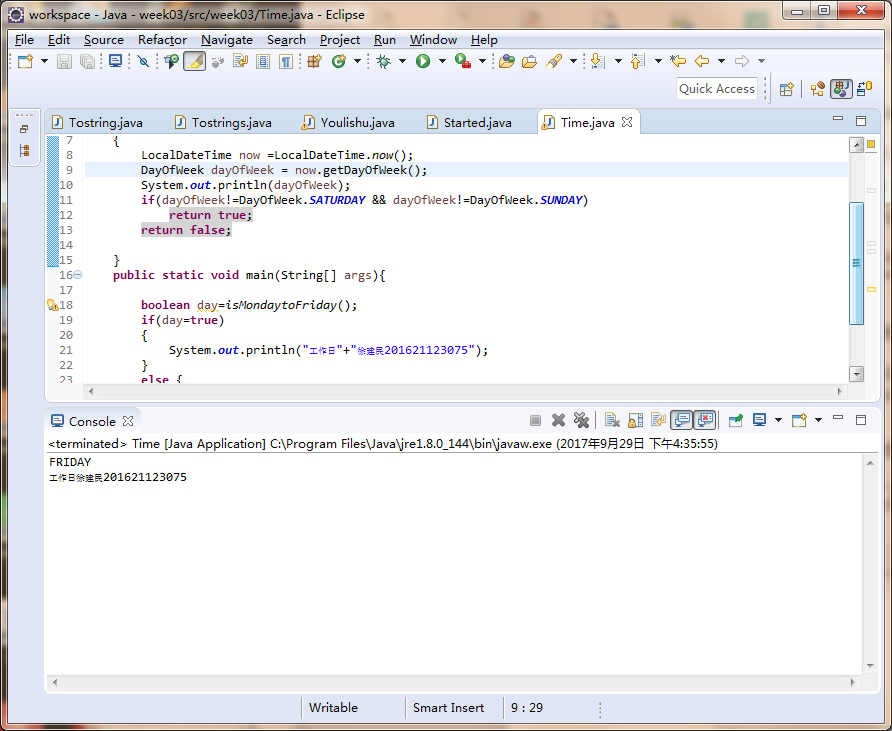The width and height of the screenshot is (892, 731).
Task: Toggle Block Selection Mode icon
Action: pos(263,61)
